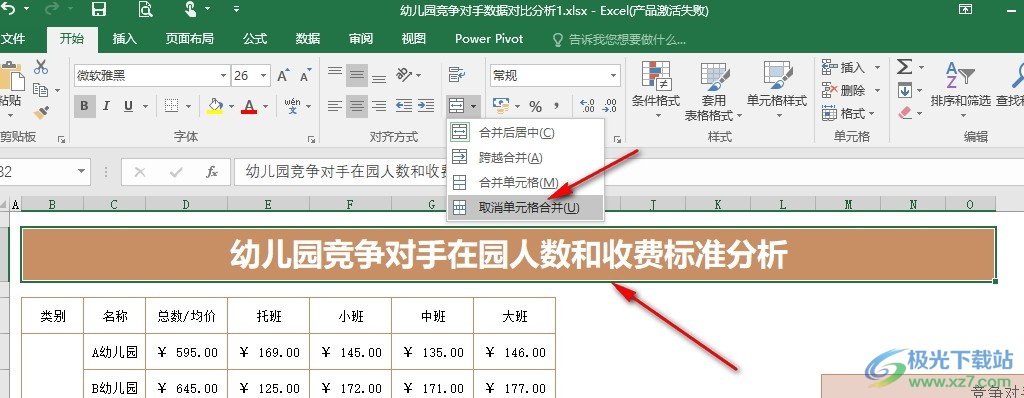This screenshot has width=1024, height=398.
Task: Click the Increase Font Size icon
Action: click(x=283, y=75)
